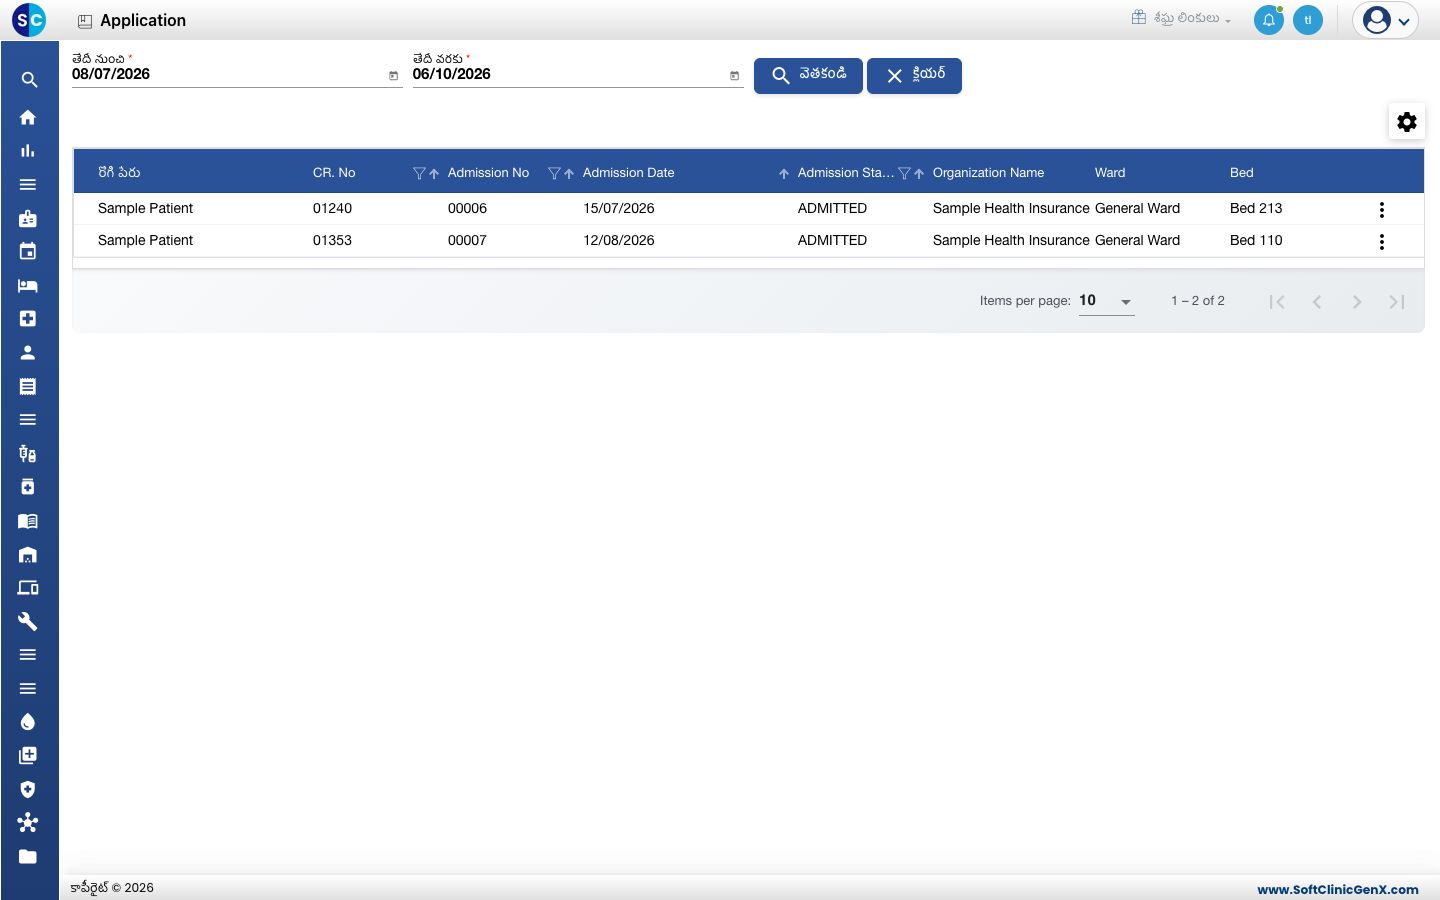Viewport: 1440px width, 900px height.
Task: Open the quick links dropdown
Action: pos(1181,18)
